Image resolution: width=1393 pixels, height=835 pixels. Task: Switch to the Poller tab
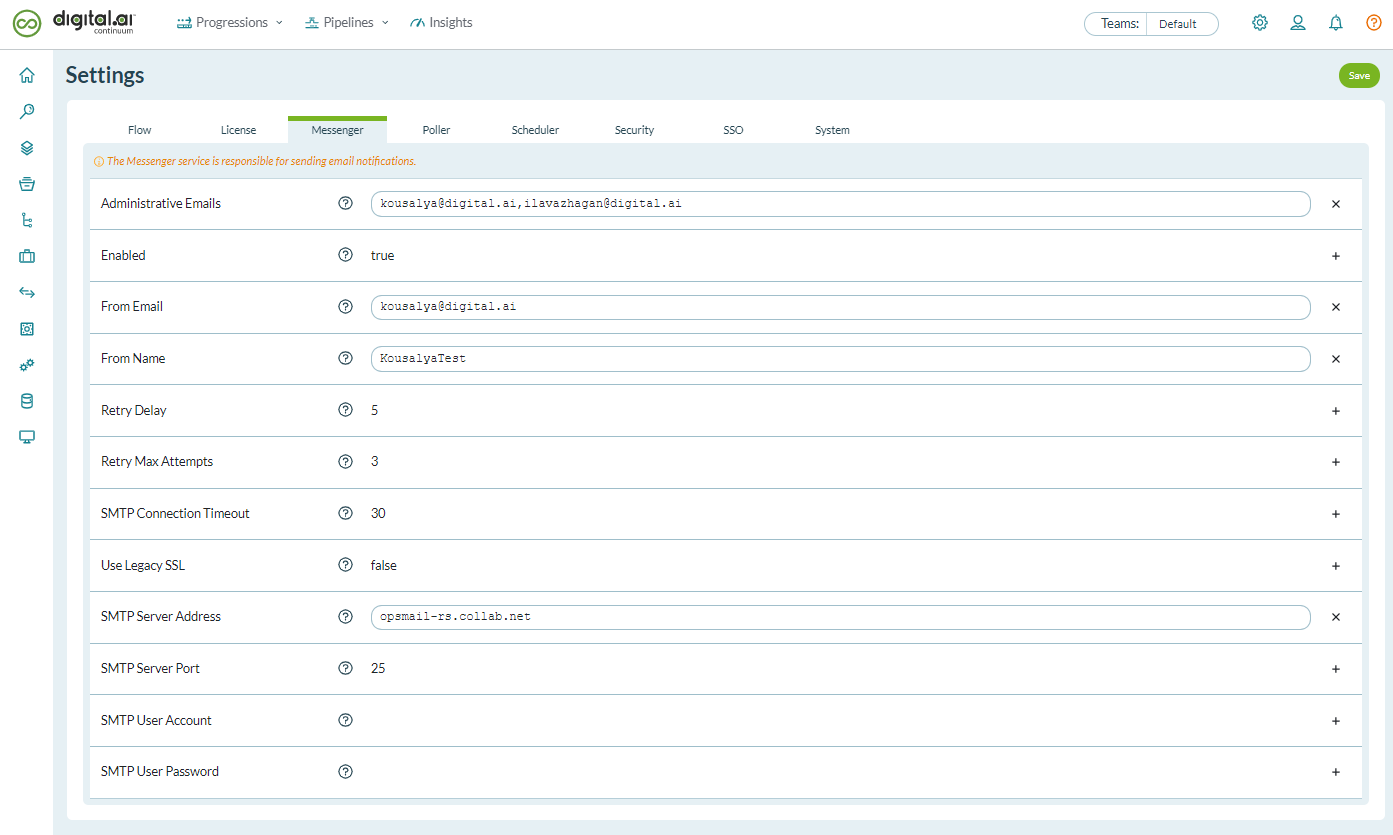pos(436,130)
